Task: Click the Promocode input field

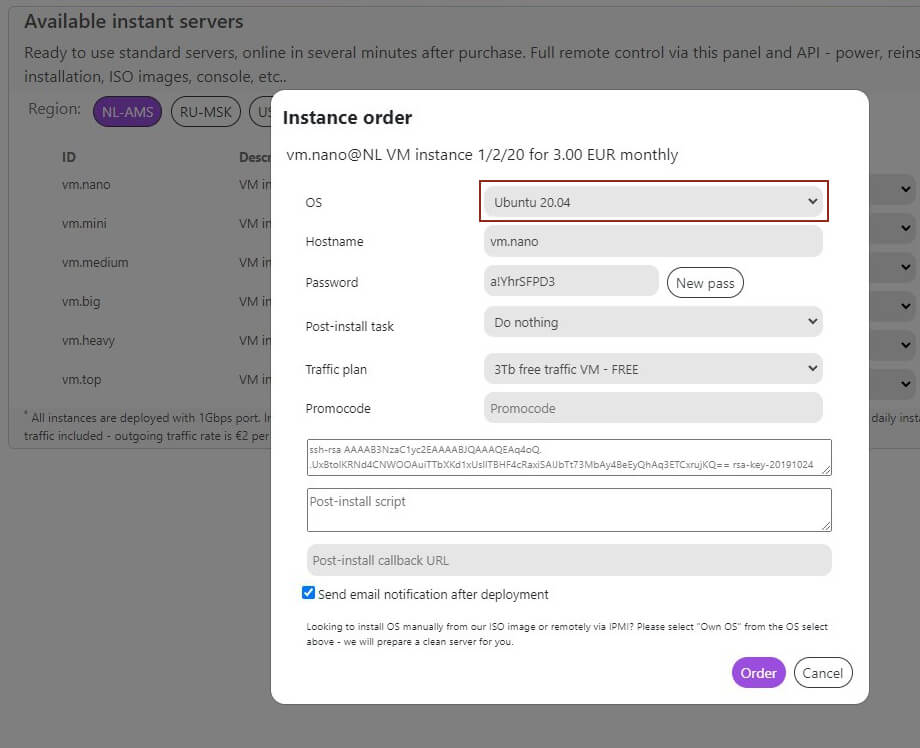Action: (654, 408)
